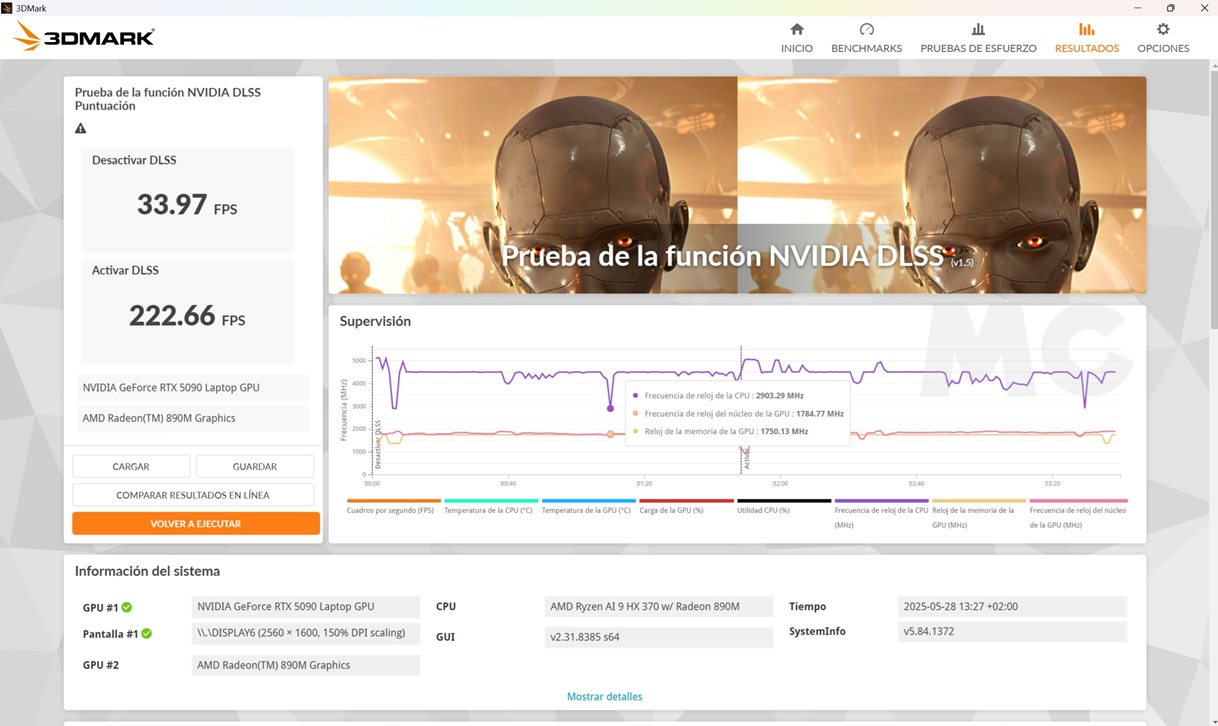Click the vertical scrollbar on right edge
Image resolution: width=1218 pixels, height=726 pixels.
(1212, 200)
